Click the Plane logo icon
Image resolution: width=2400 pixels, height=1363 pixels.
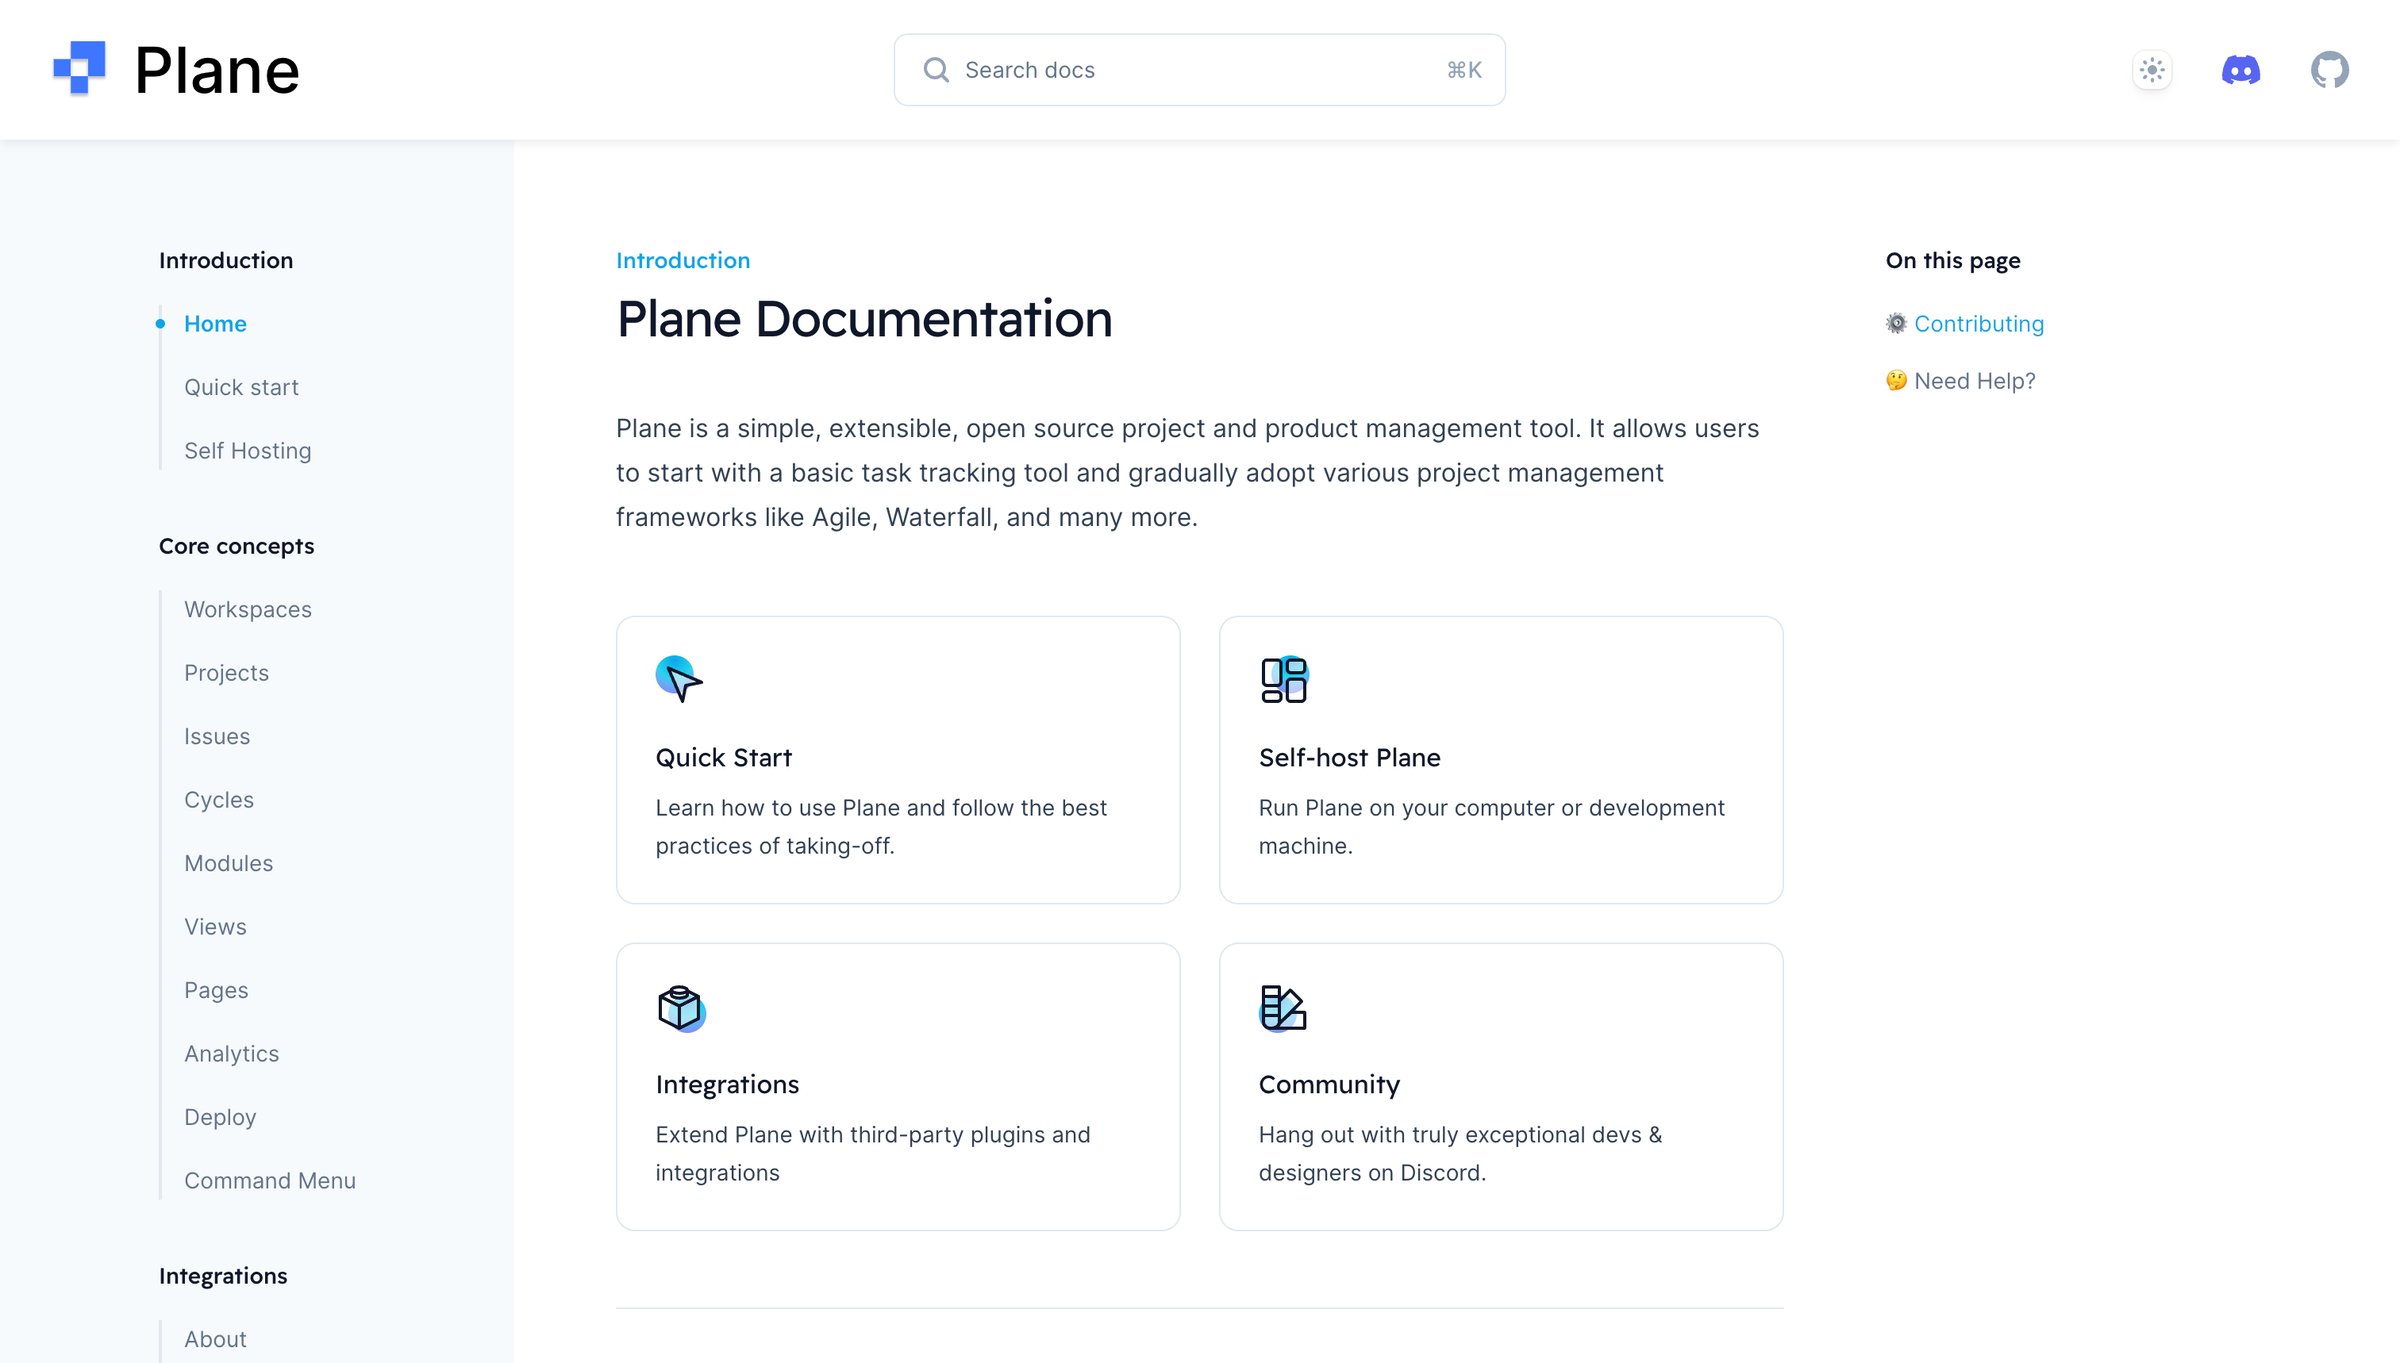(x=79, y=69)
